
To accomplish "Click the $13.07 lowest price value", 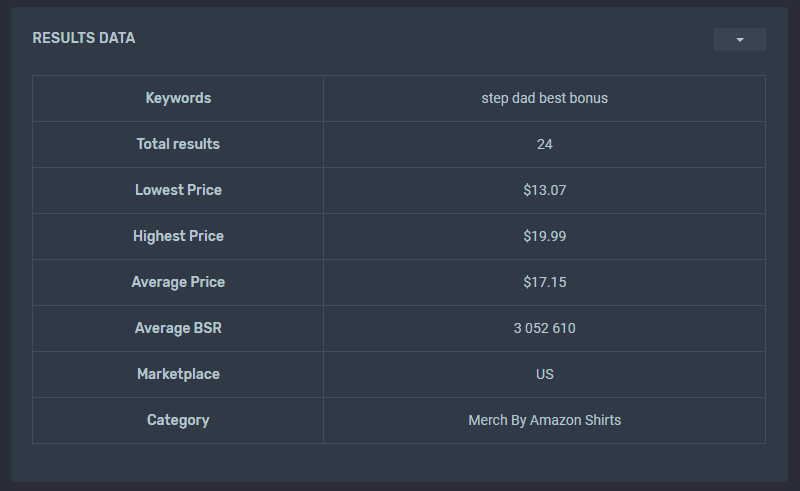I will (x=544, y=190).
